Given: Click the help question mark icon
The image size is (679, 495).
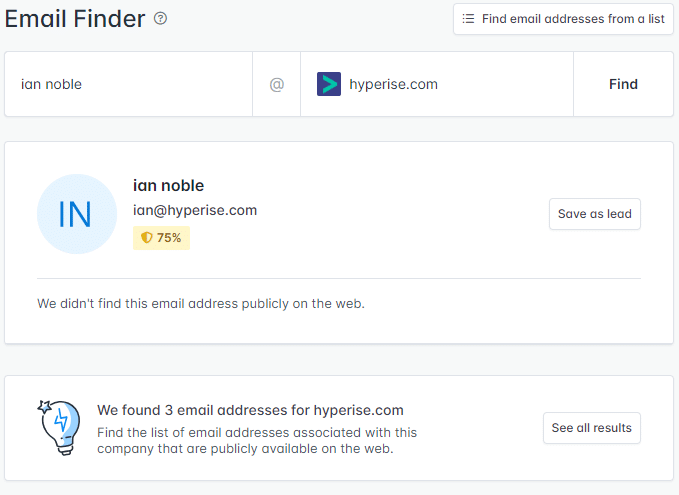Looking at the screenshot, I should 161,18.
